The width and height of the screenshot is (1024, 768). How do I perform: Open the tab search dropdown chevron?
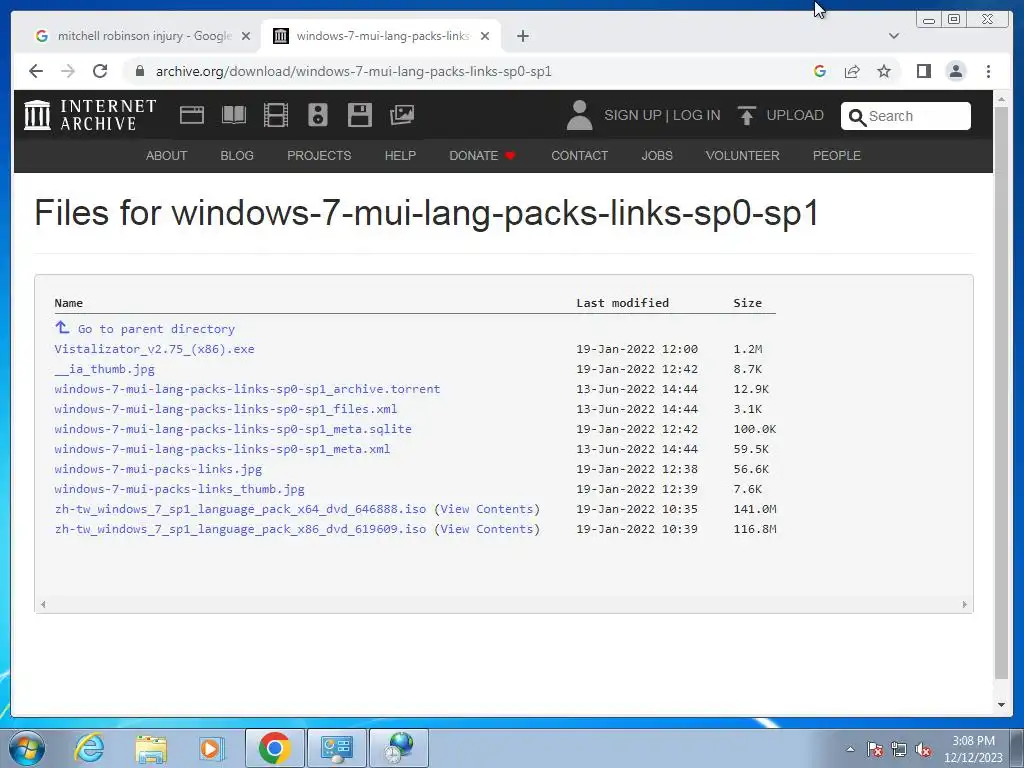pyautogui.click(x=894, y=36)
